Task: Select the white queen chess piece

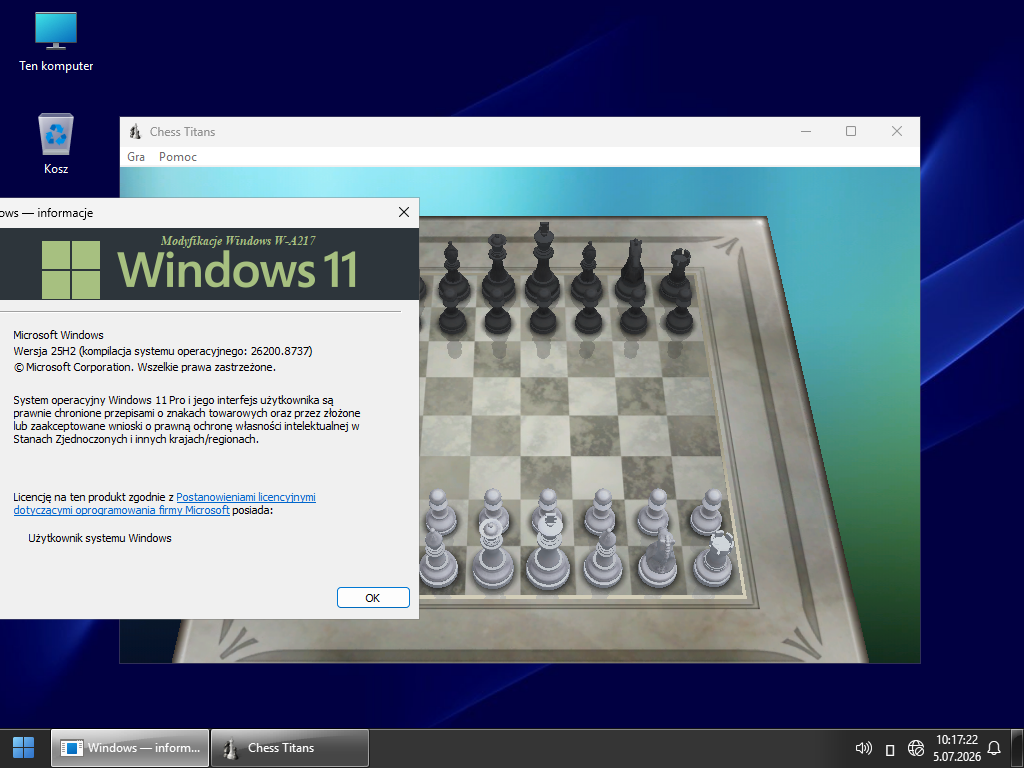Action: coord(491,555)
